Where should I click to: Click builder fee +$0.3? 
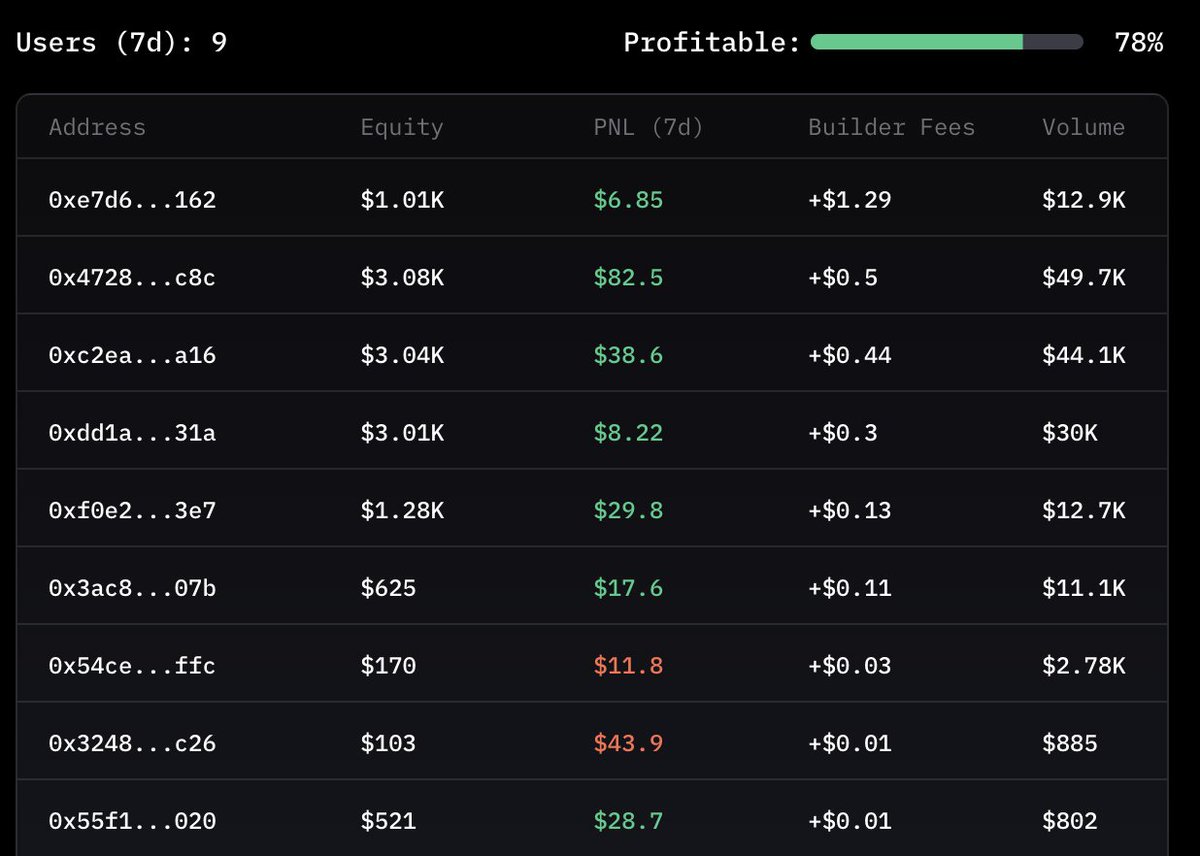click(x=843, y=433)
